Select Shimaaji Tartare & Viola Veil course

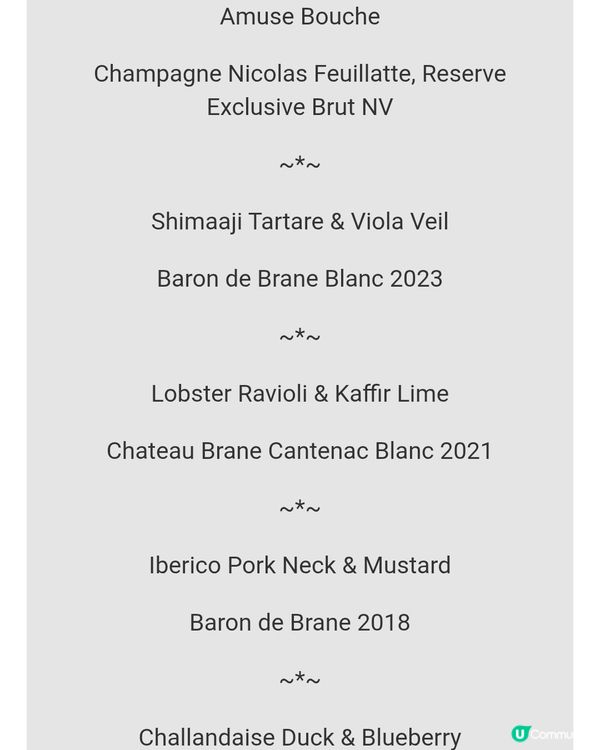click(x=300, y=221)
